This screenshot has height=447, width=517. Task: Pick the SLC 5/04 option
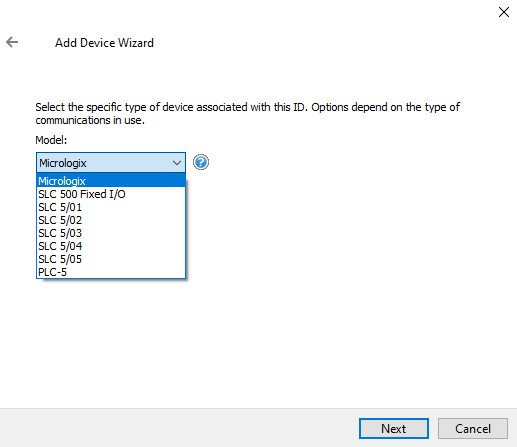pyautogui.click(x=111, y=246)
